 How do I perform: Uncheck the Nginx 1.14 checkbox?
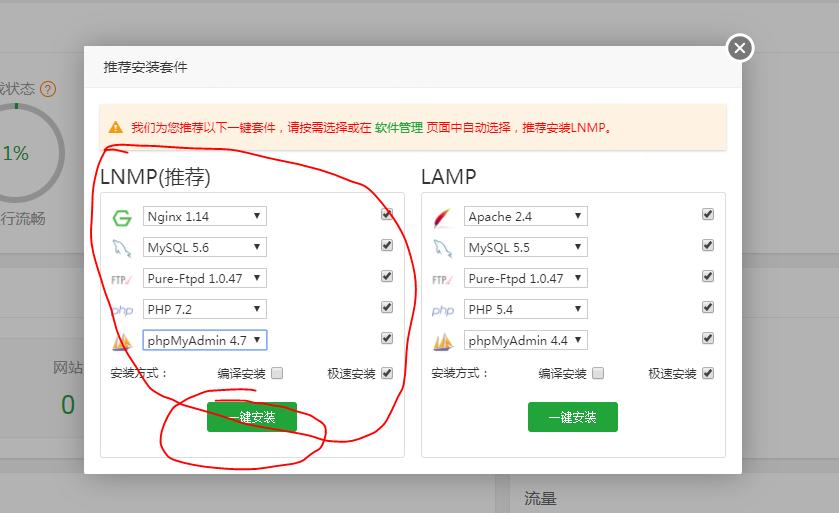tap(387, 215)
